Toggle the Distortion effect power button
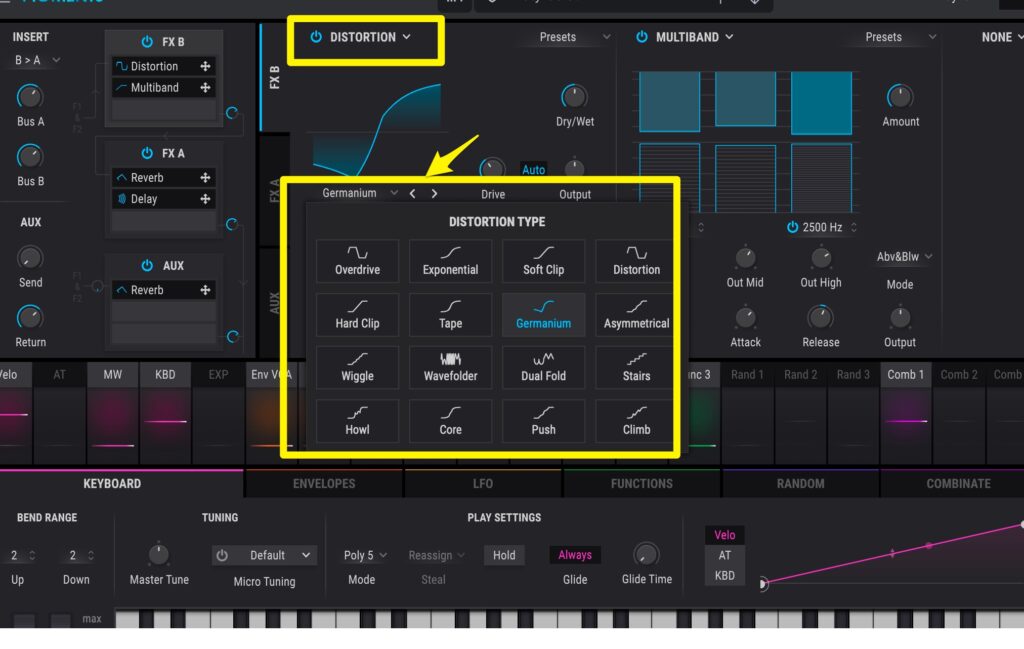The width and height of the screenshot is (1024, 649). (x=316, y=37)
